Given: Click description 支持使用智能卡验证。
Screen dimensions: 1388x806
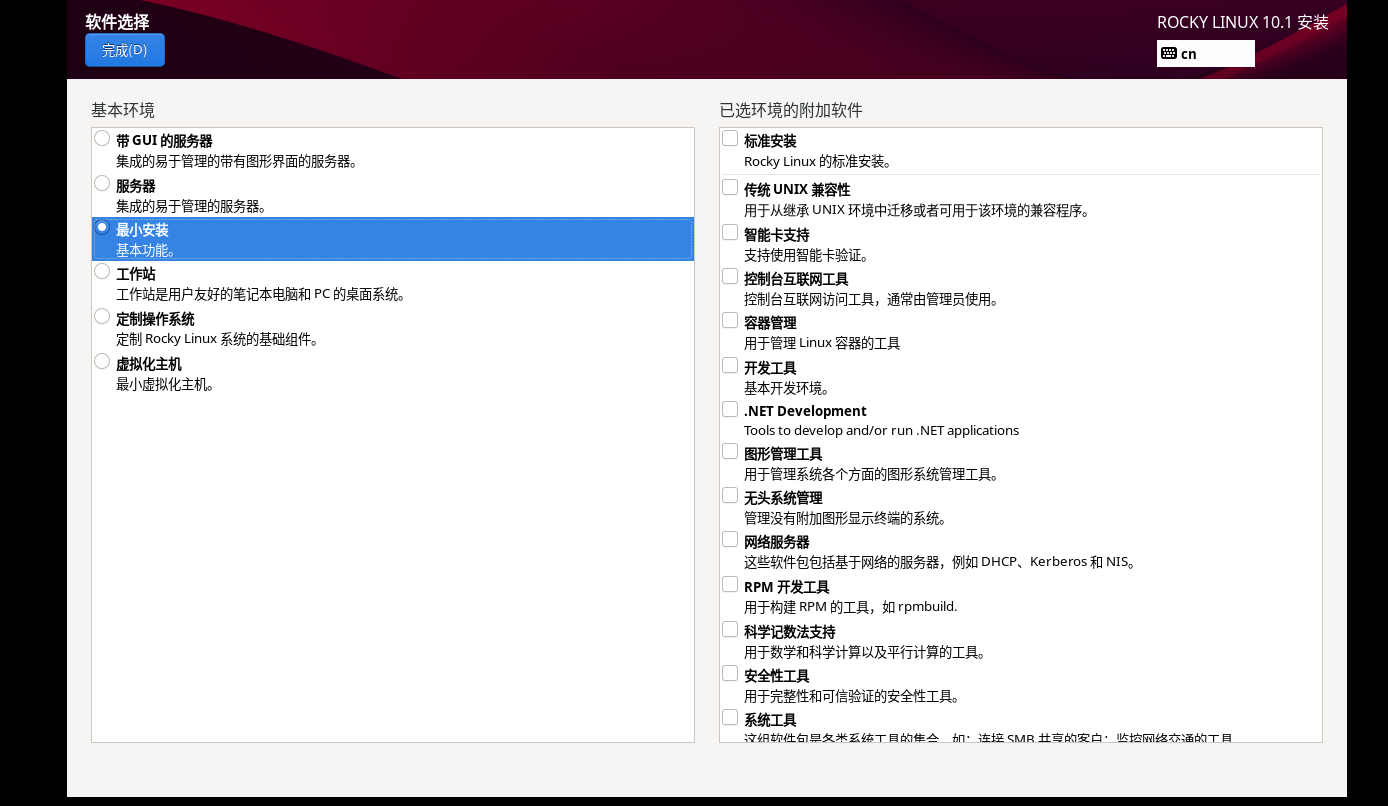Looking at the screenshot, I should (x=807, y=255).
